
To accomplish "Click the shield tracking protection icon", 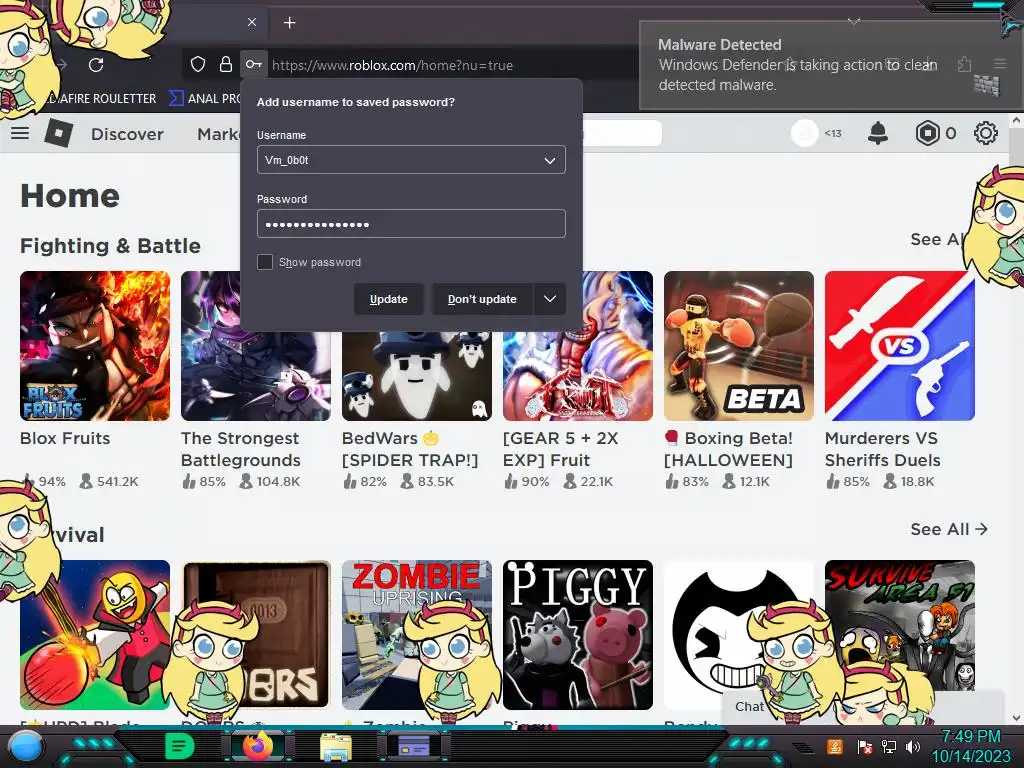I will pos(198,64).
